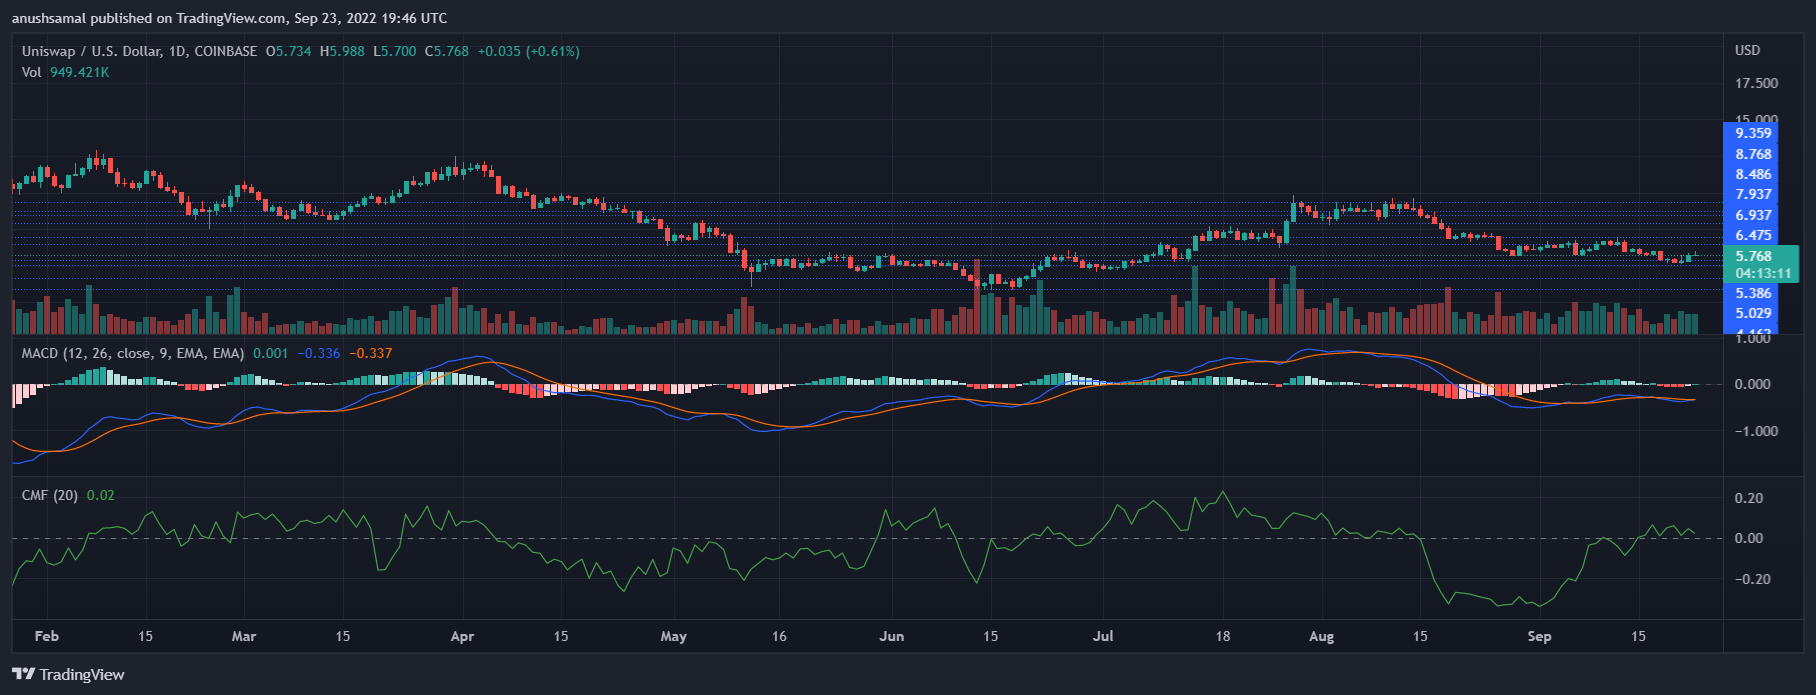Click the 17.500 label on price axis

coord(1756,83)
